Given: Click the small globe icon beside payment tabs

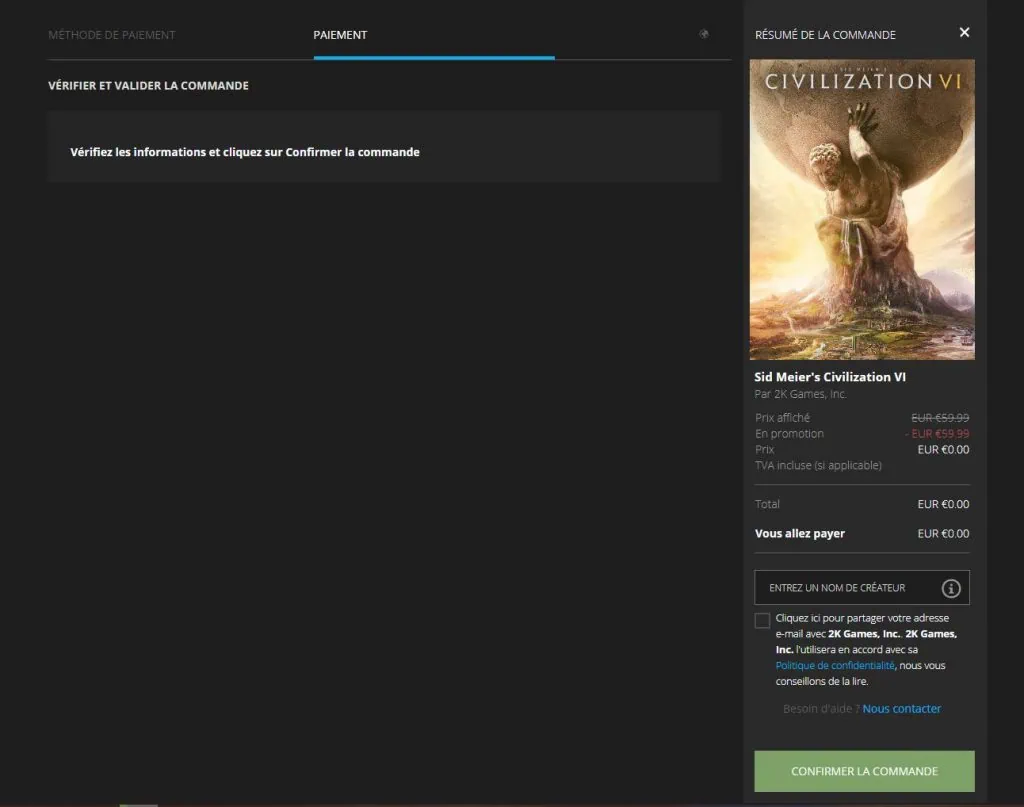Looking at the screenshot, I should [704, 34].
